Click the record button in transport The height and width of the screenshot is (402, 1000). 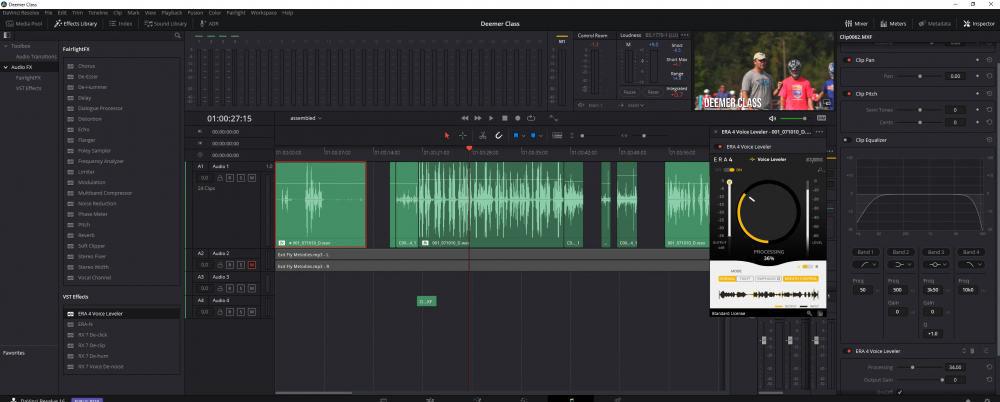(517, 118)
